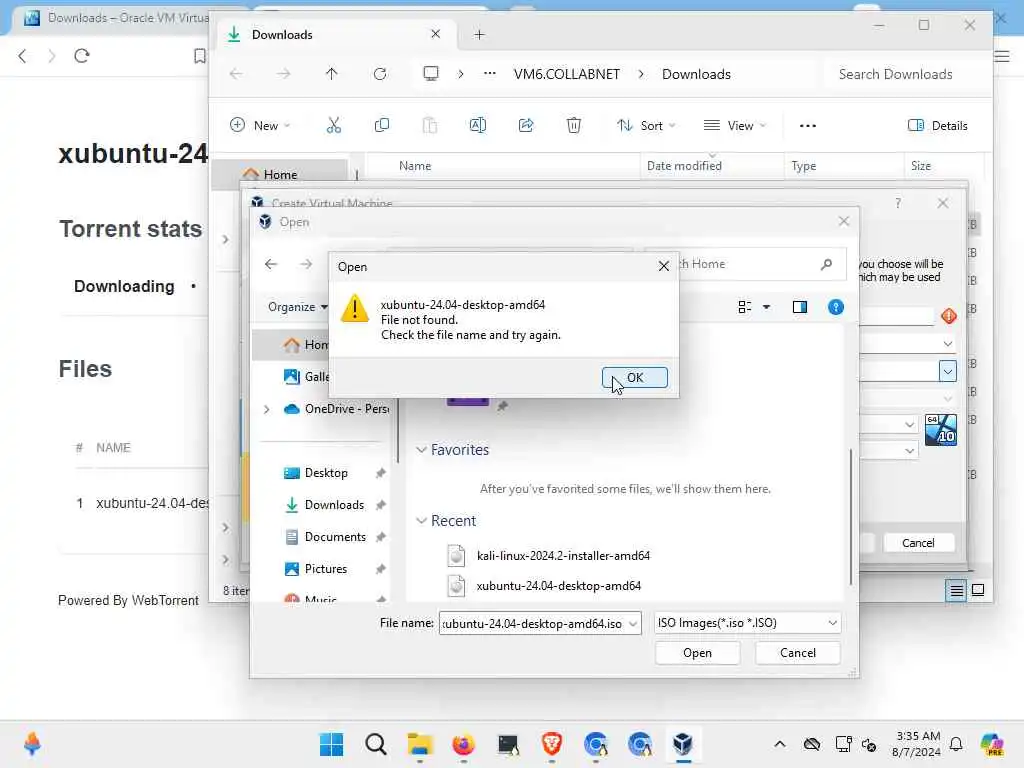Go forward in the Open dialog
Image resolution: width=1024 pixels, height=768 pixels.
(306, 264)
